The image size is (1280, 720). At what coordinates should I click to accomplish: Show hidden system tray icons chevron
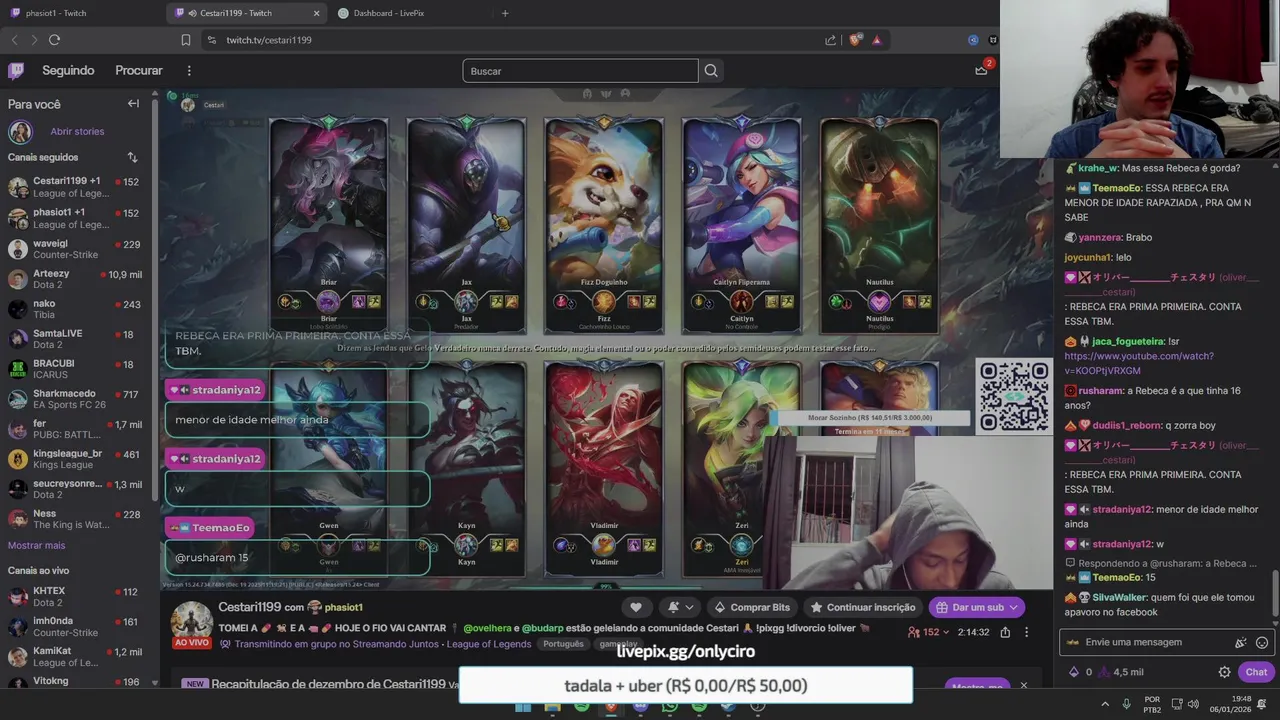click(1105, 704)
